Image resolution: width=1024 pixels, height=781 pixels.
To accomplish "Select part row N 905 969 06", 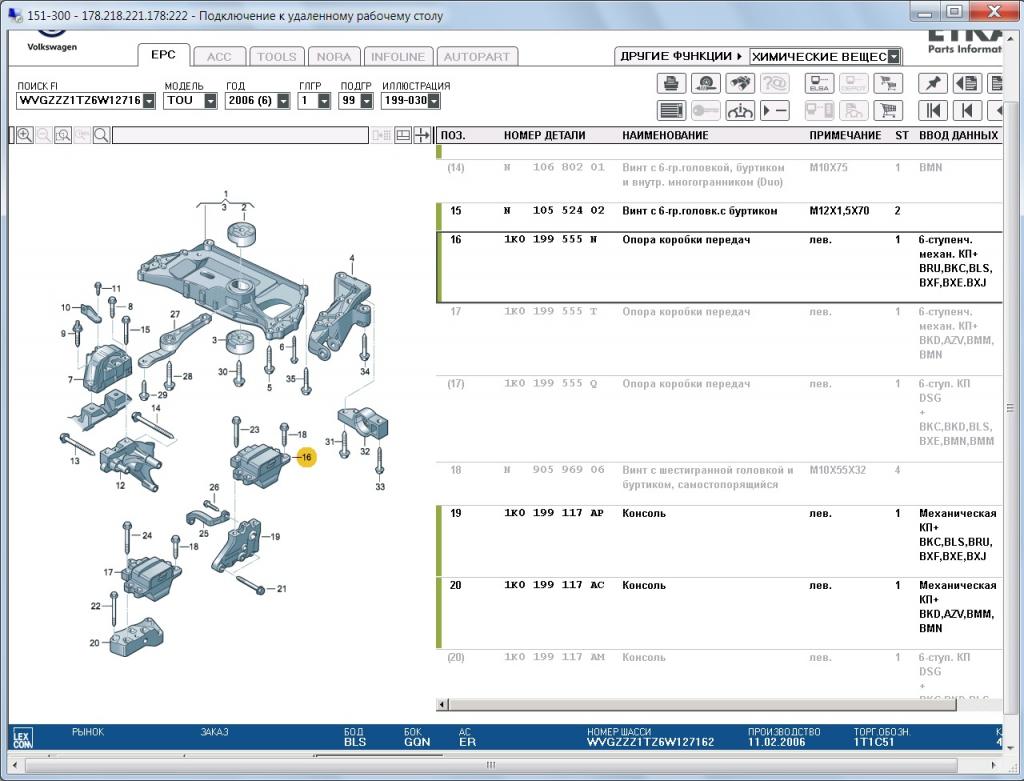I will tap(720, 484).
